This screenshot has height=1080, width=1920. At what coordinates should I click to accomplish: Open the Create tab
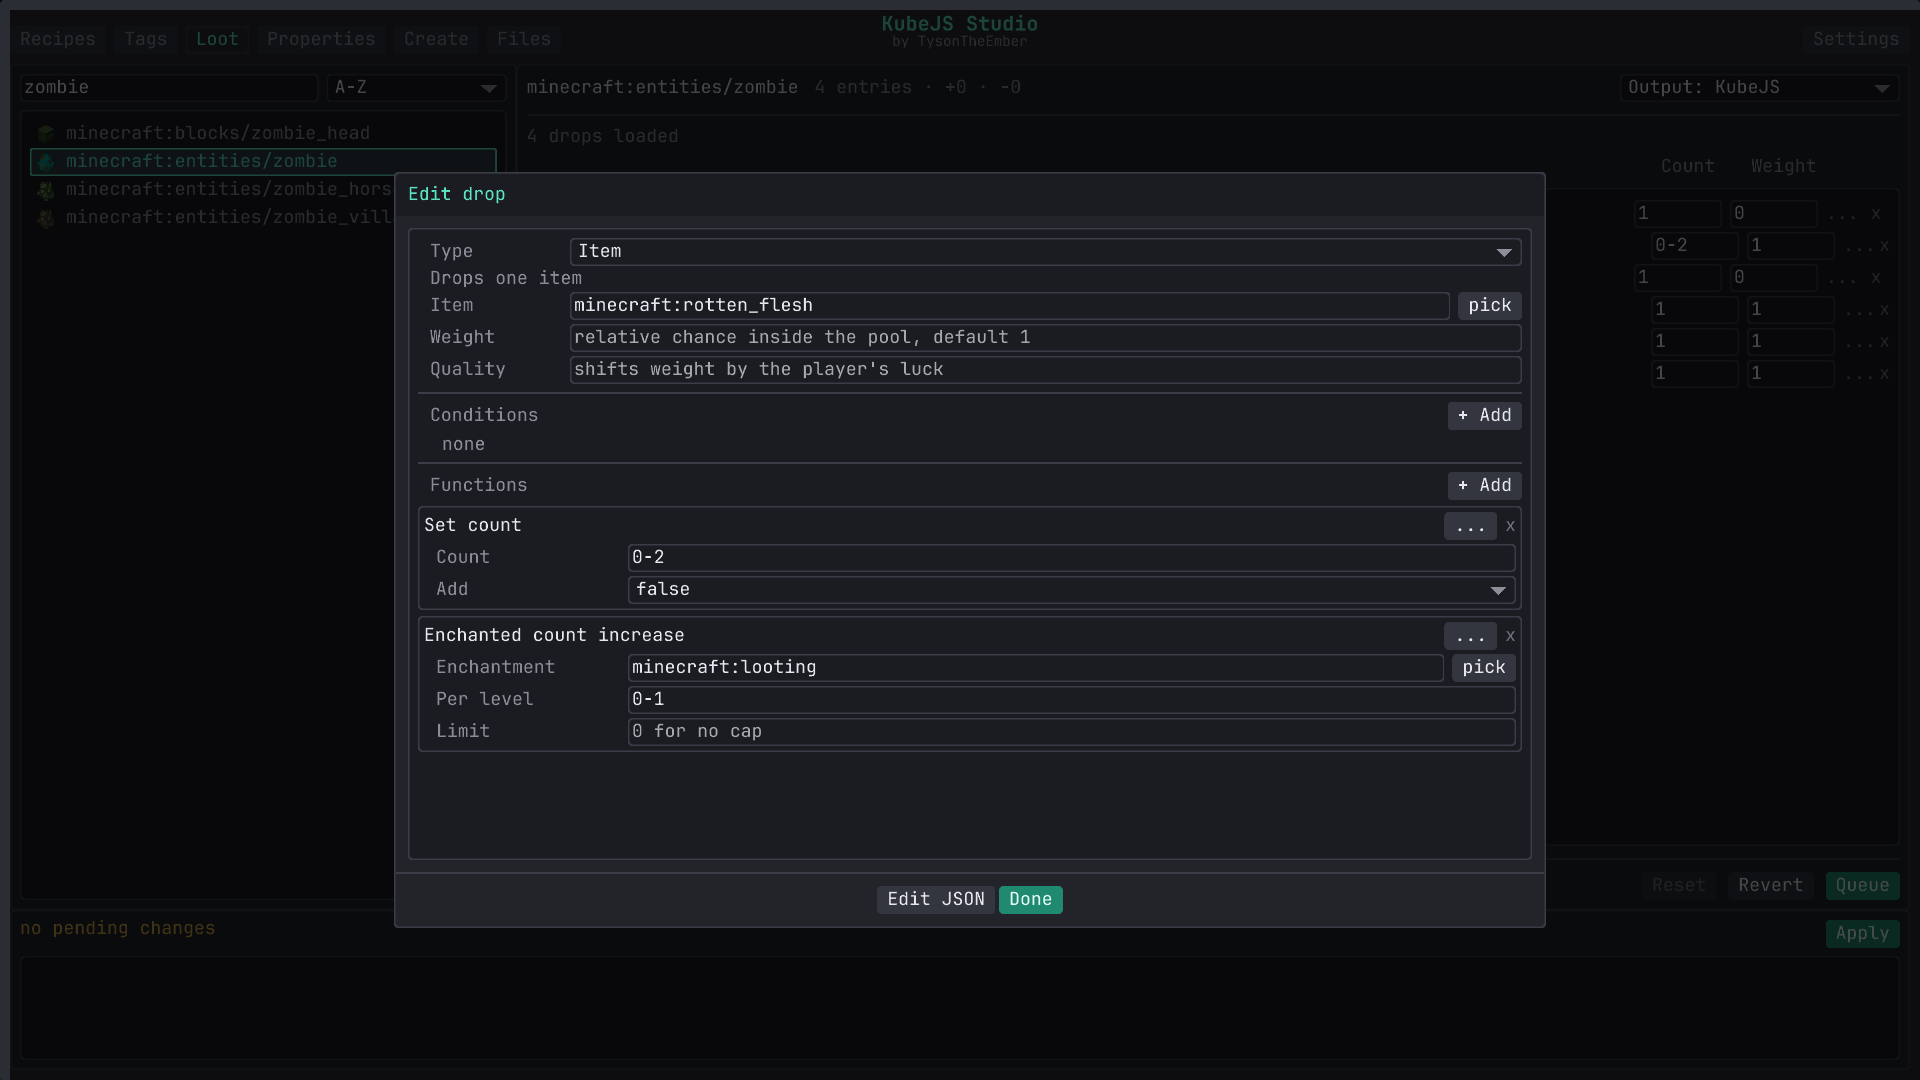click(x=436, y=39)
